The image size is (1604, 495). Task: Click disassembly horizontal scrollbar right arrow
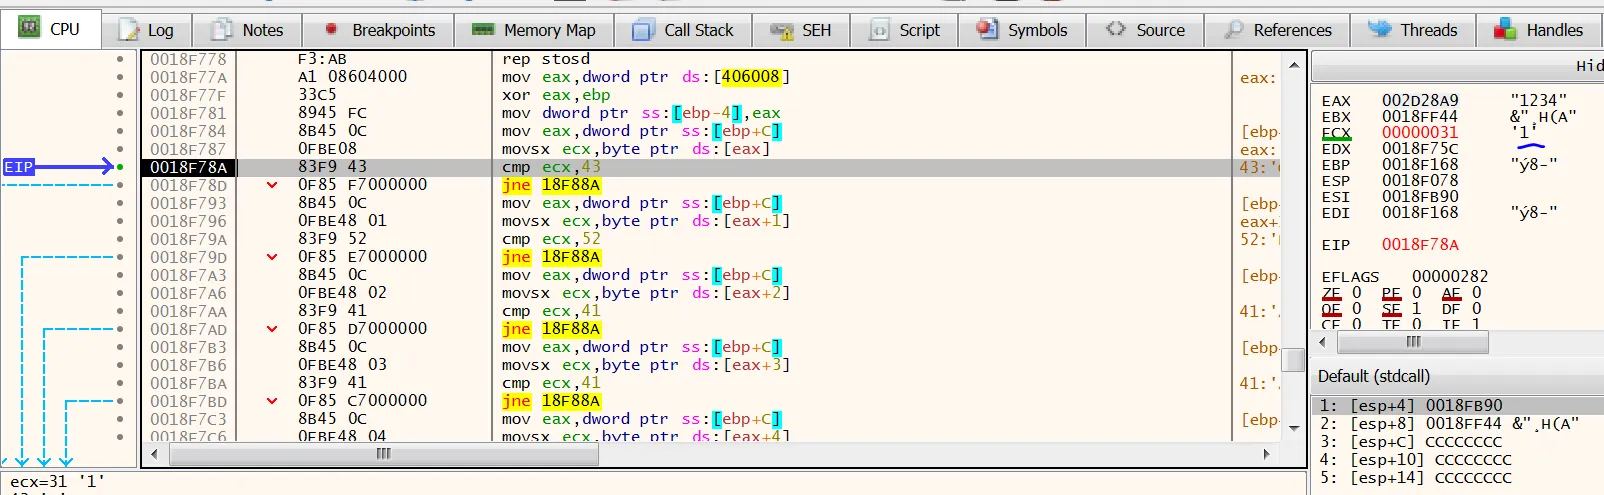pyautogui.click(x=1267, y=454)
